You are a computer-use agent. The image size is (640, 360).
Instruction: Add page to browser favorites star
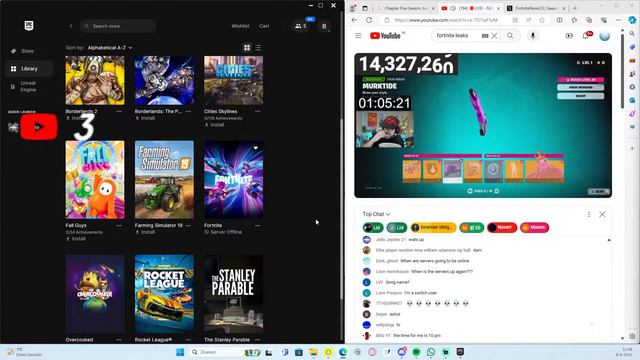pos(542,20)
